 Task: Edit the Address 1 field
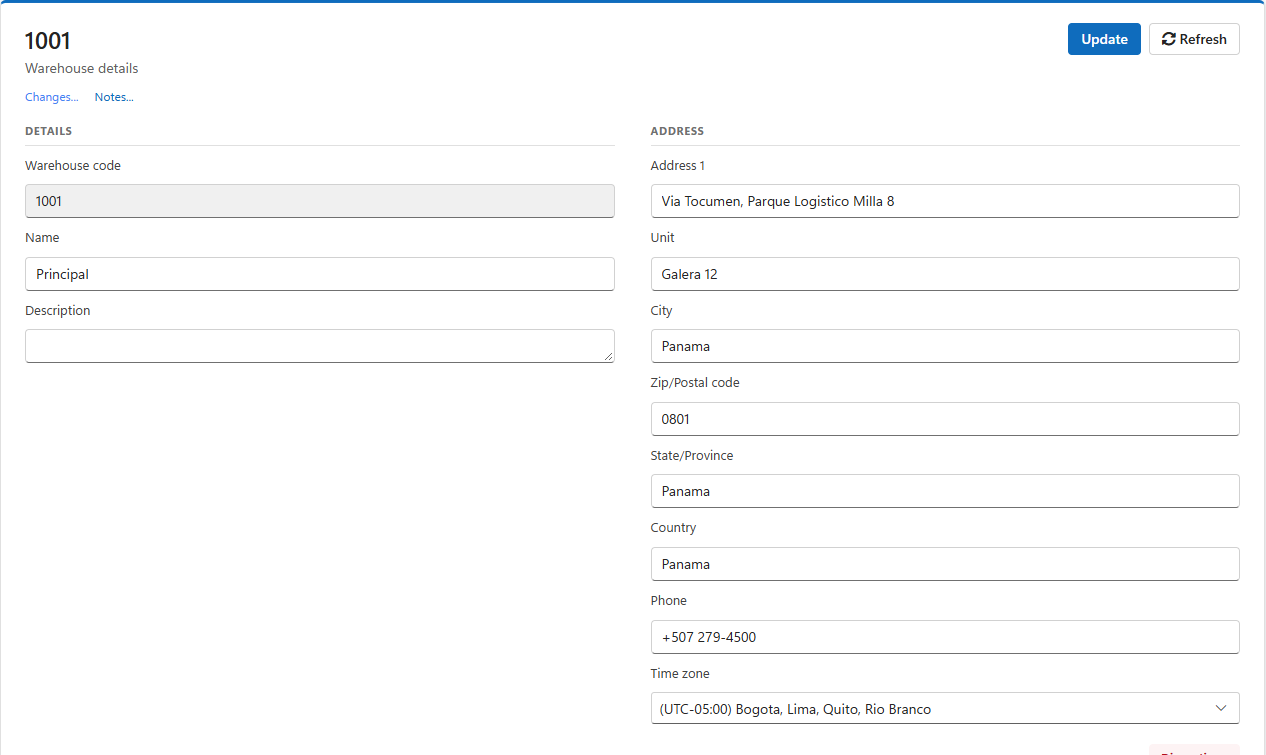(x=945, y=201)
